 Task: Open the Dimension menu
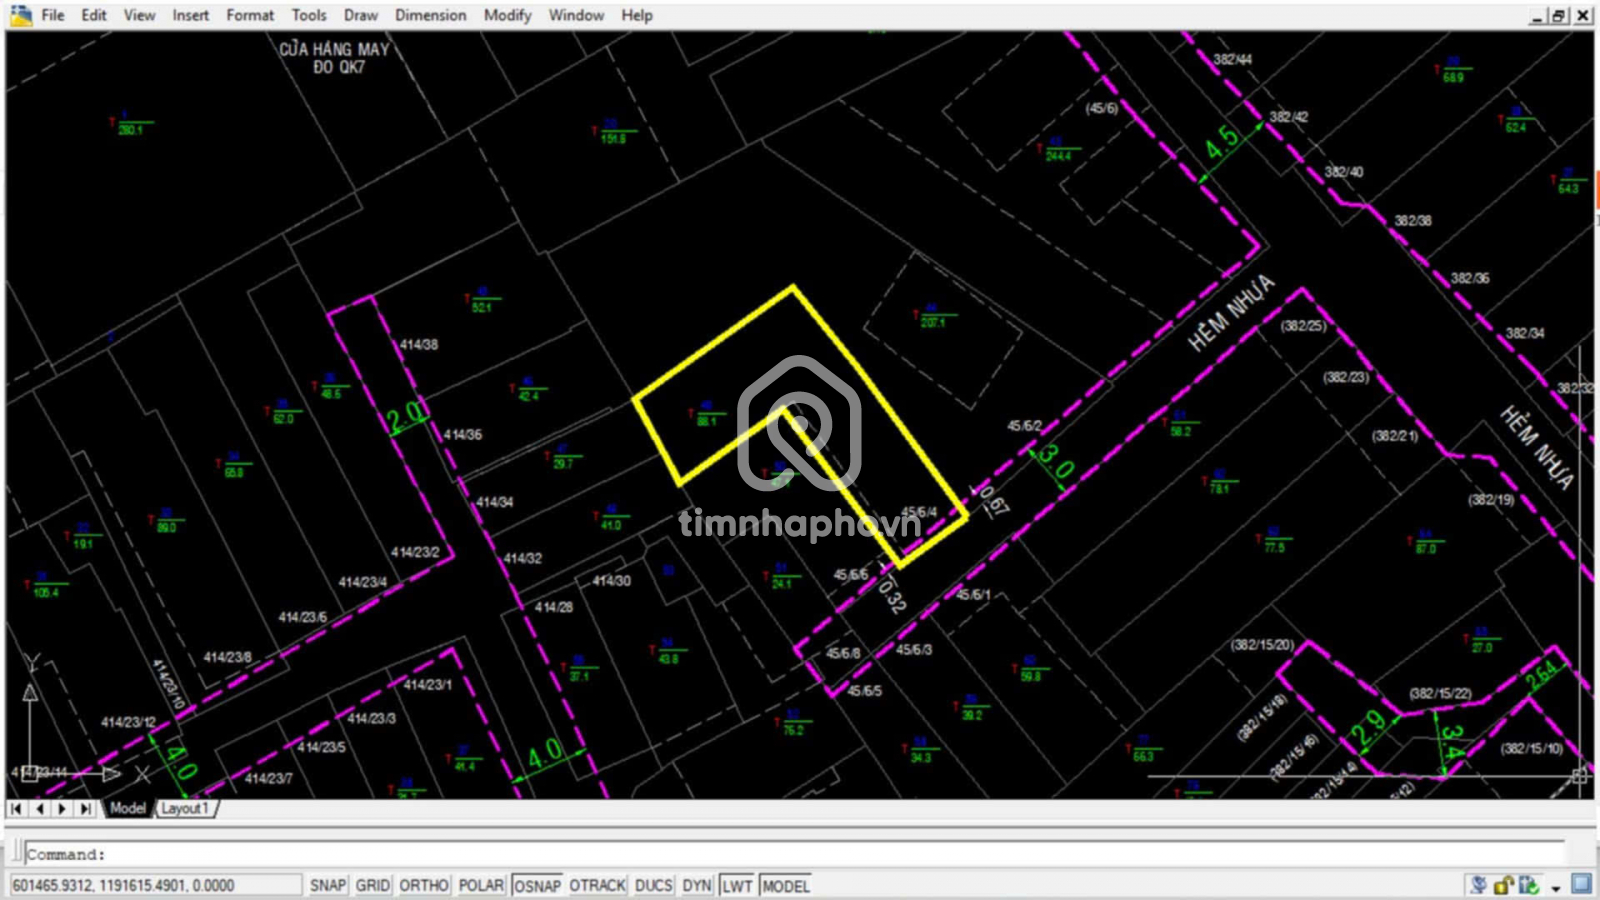(431, 15)
